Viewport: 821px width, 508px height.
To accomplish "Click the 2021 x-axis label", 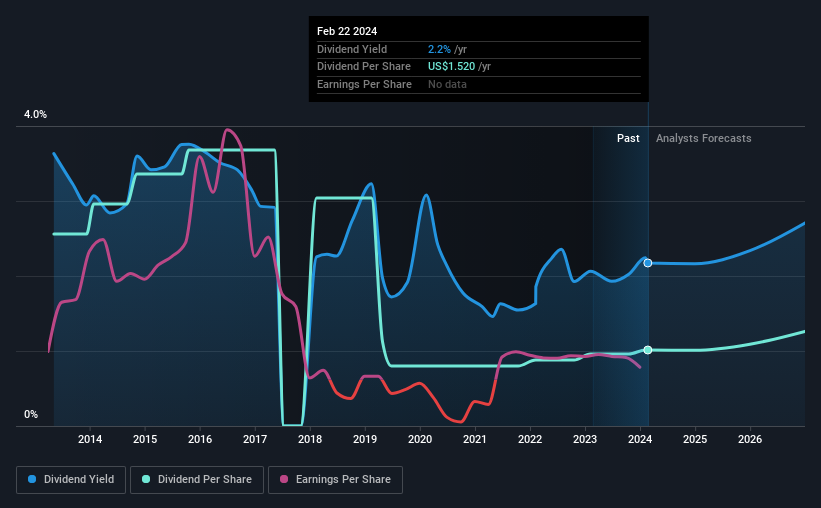I will pos(475,439).
